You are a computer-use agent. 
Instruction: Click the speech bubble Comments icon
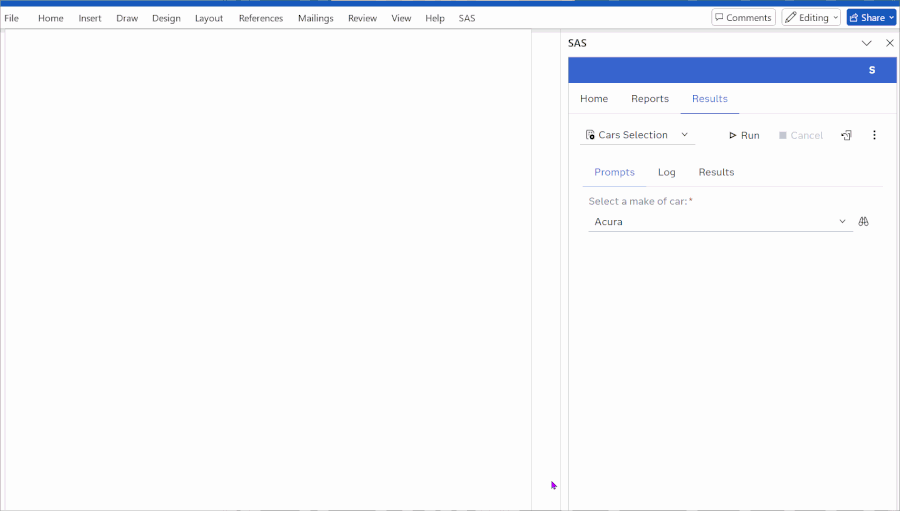coord(719,17)
